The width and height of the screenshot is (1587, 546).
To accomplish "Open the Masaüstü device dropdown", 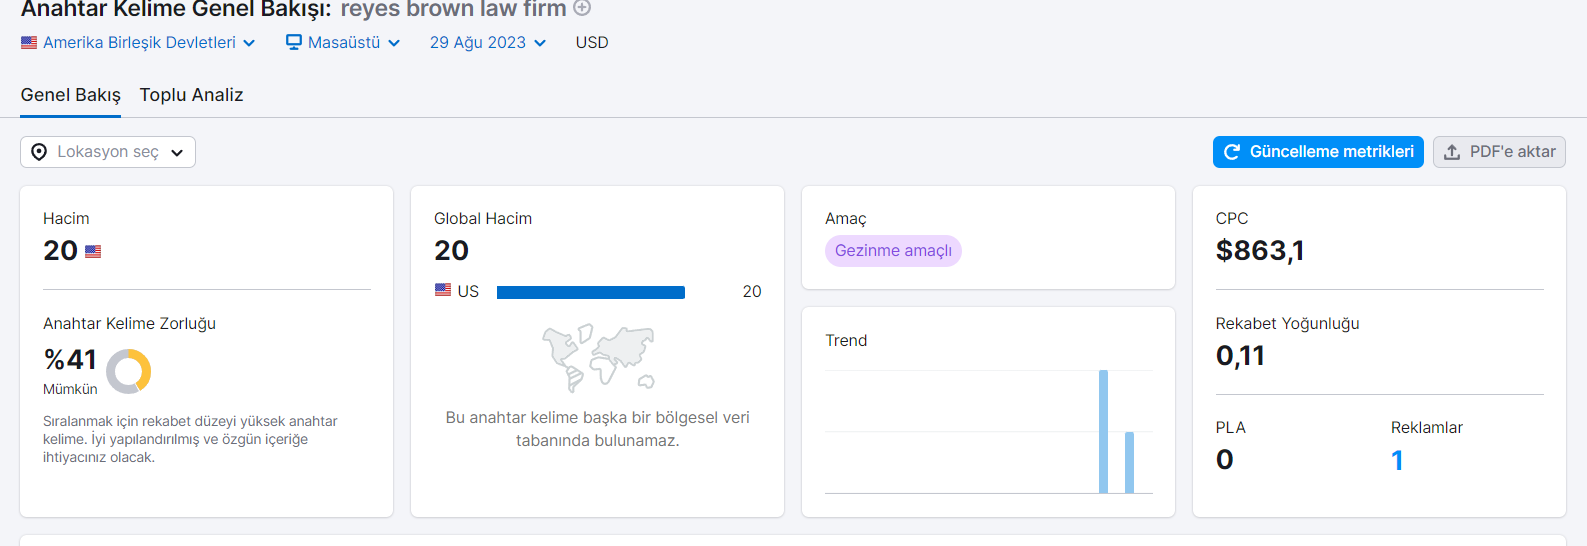I will (343, 43).
